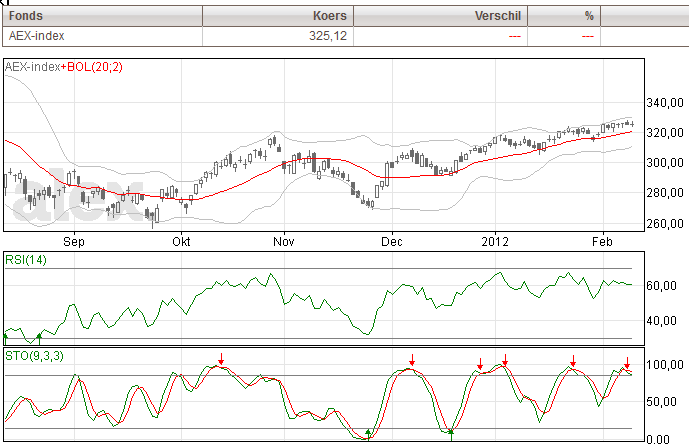Click the RSI(14) indicator label

click(25, 260)
